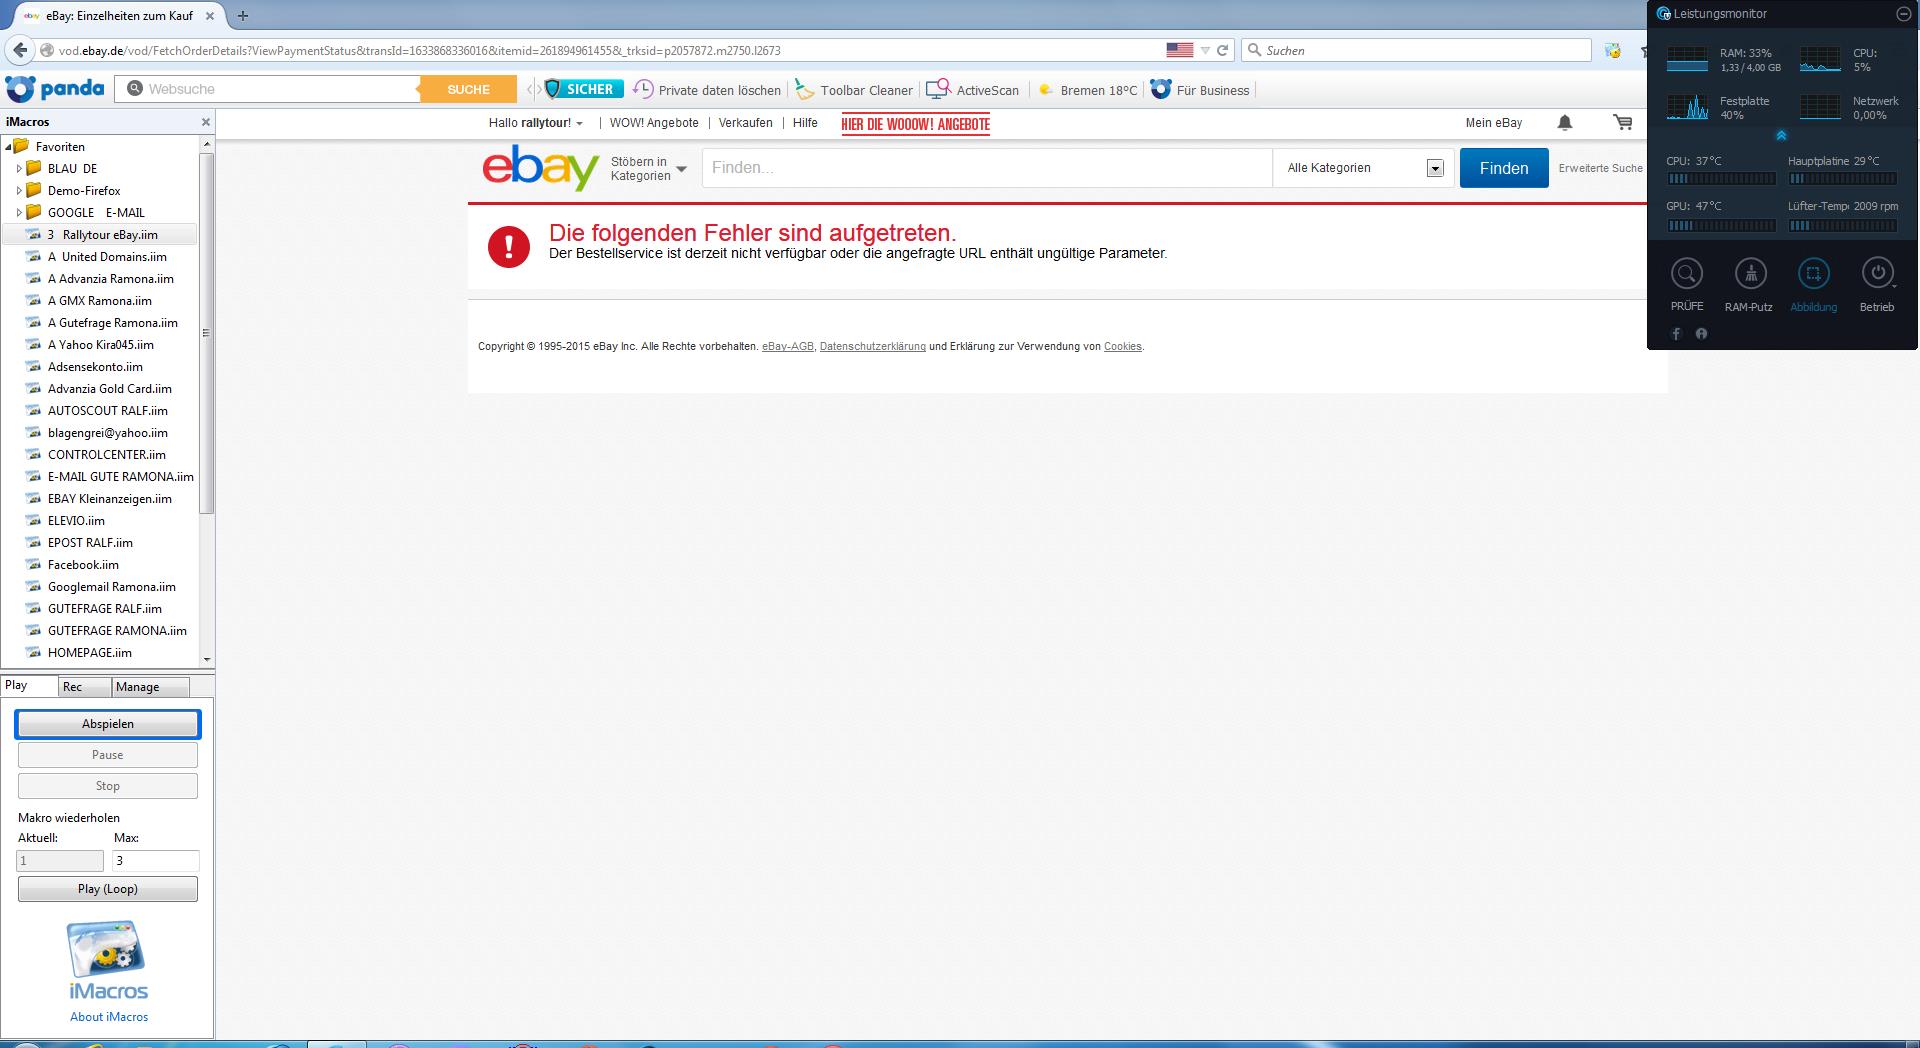Click the Max loop count field
1920x1048 pixels.
click(155, 861)
